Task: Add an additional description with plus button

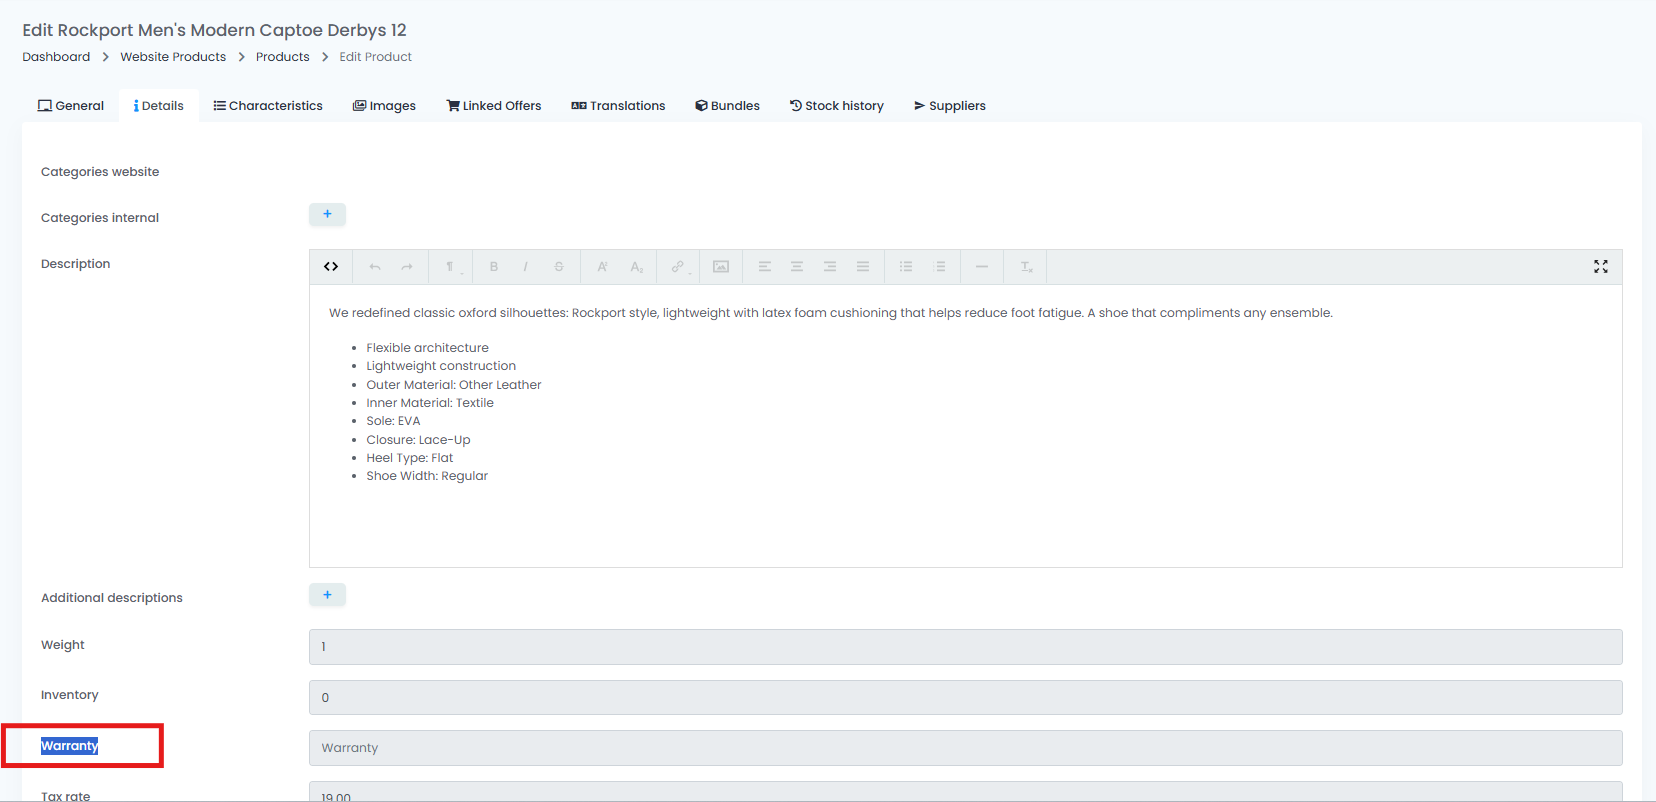Action: [x=327, y=595]
